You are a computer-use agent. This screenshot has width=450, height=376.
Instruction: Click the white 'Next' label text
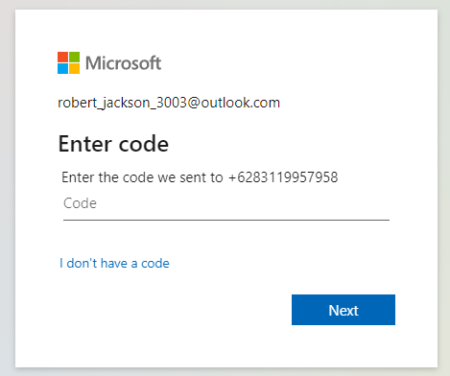343,310
